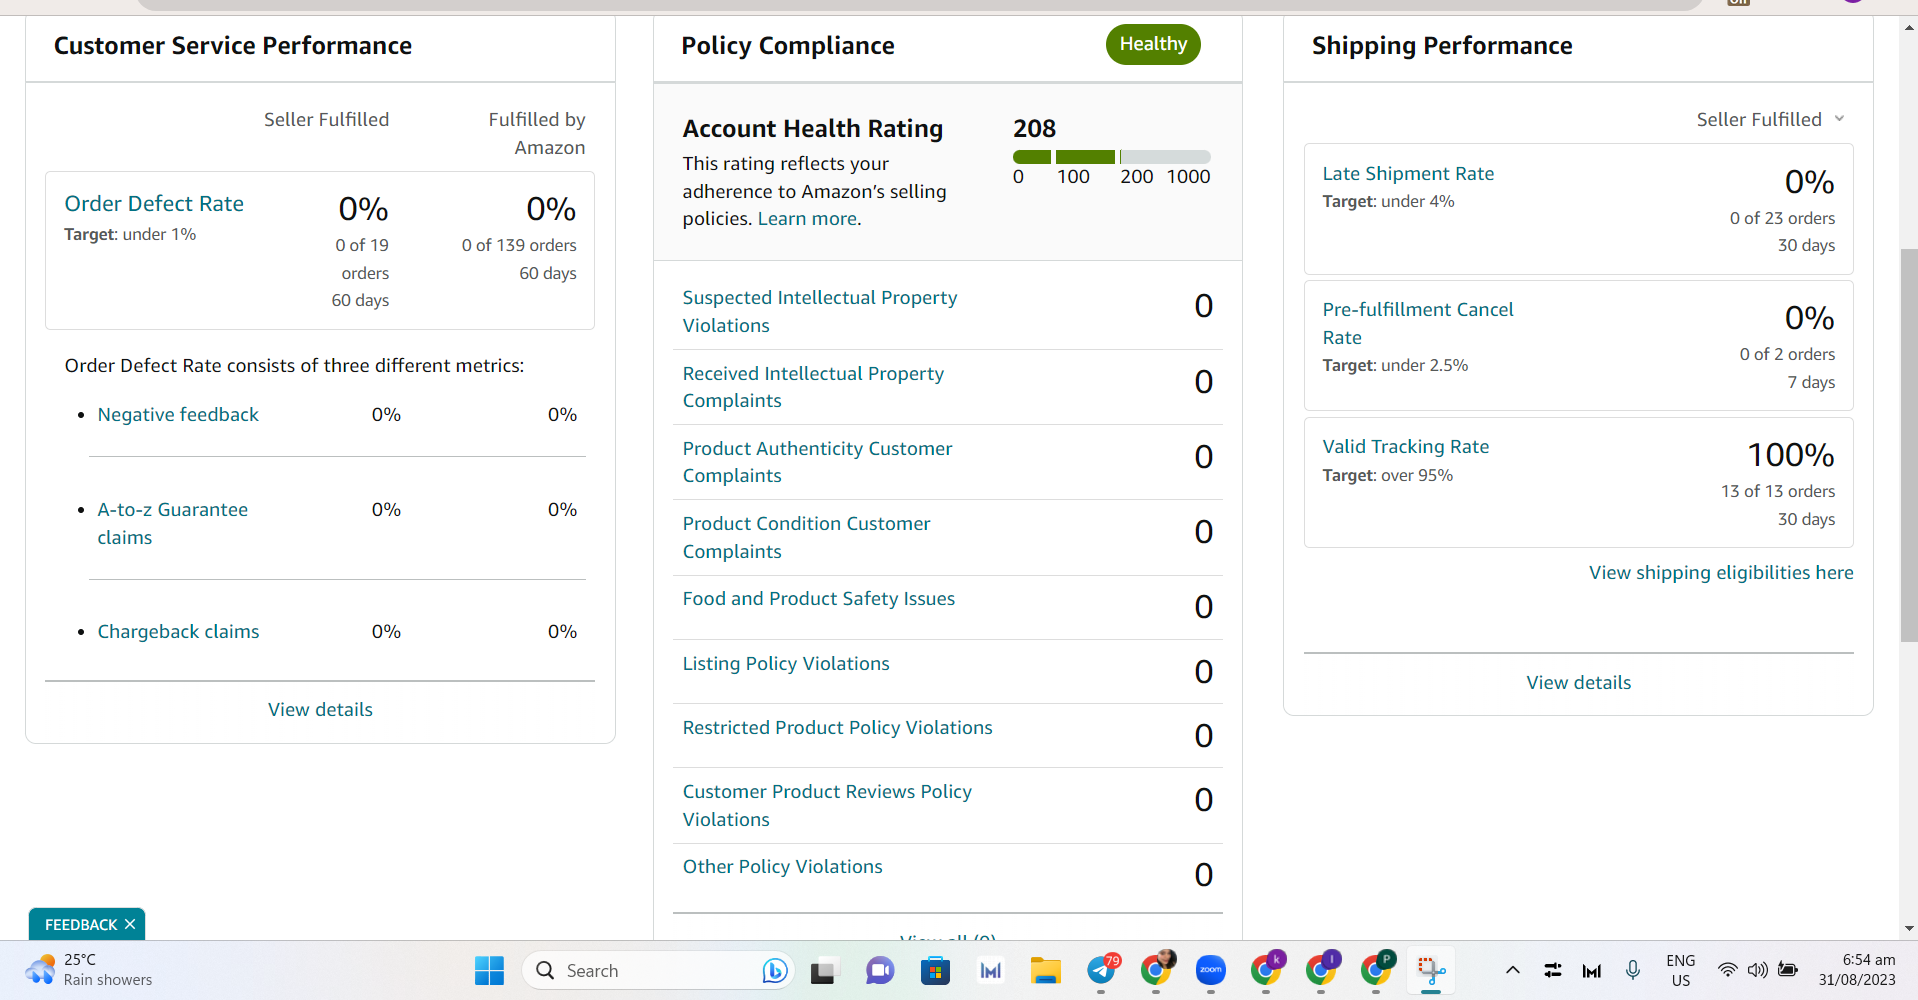Click the scrollbar down arrow
The height and width of the screenshot is (1000, 1918).
[1909, 928]
